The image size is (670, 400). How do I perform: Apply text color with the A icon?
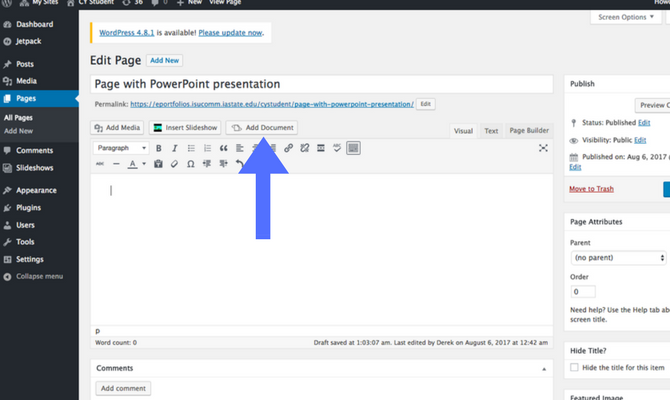[132, 164]
